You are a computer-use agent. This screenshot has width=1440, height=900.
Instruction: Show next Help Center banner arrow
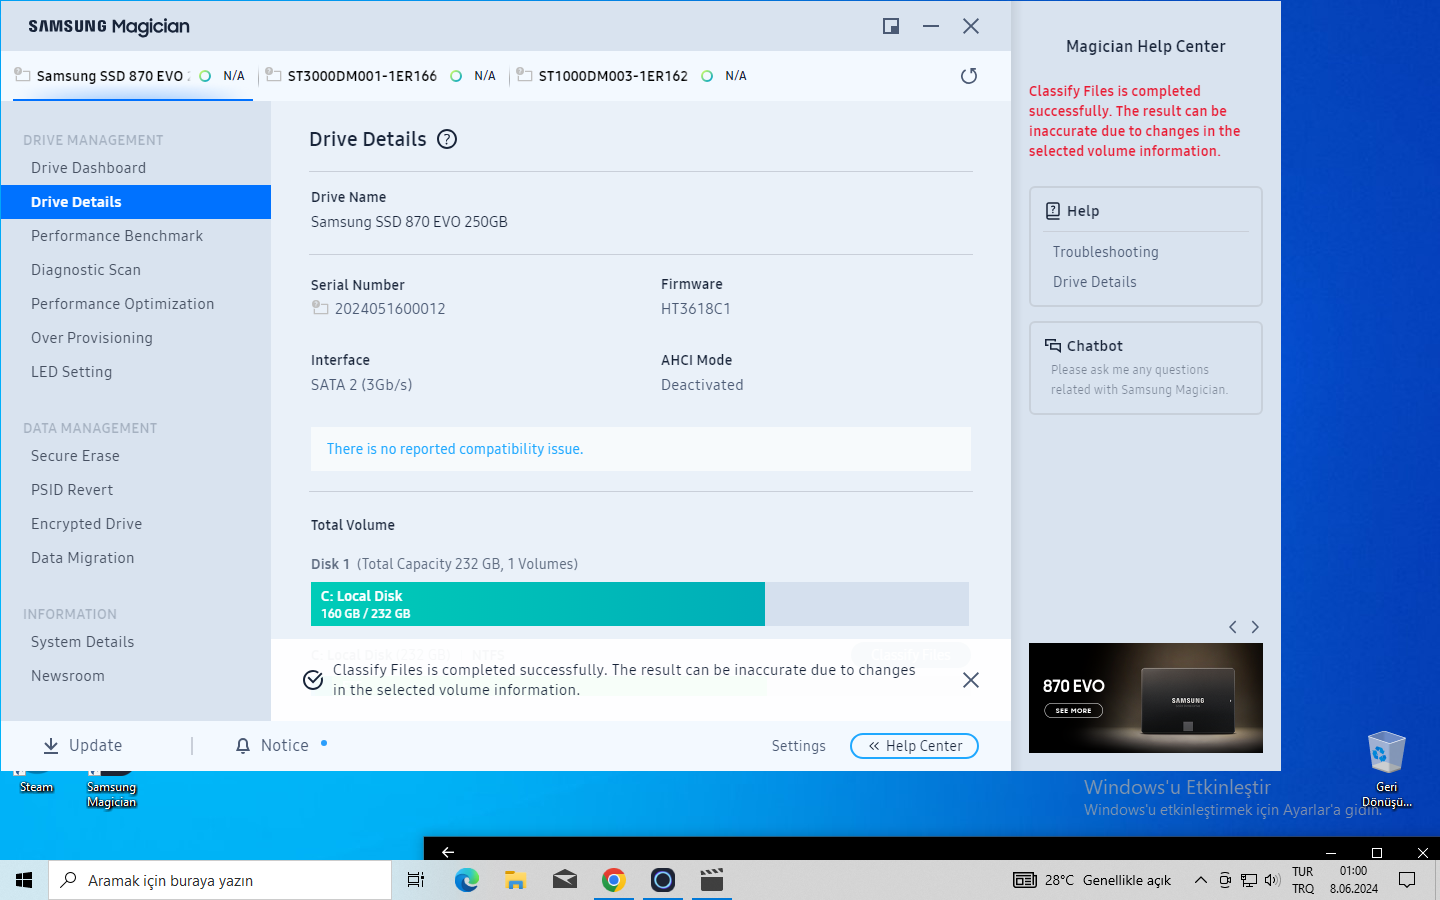click(1255, 627)
